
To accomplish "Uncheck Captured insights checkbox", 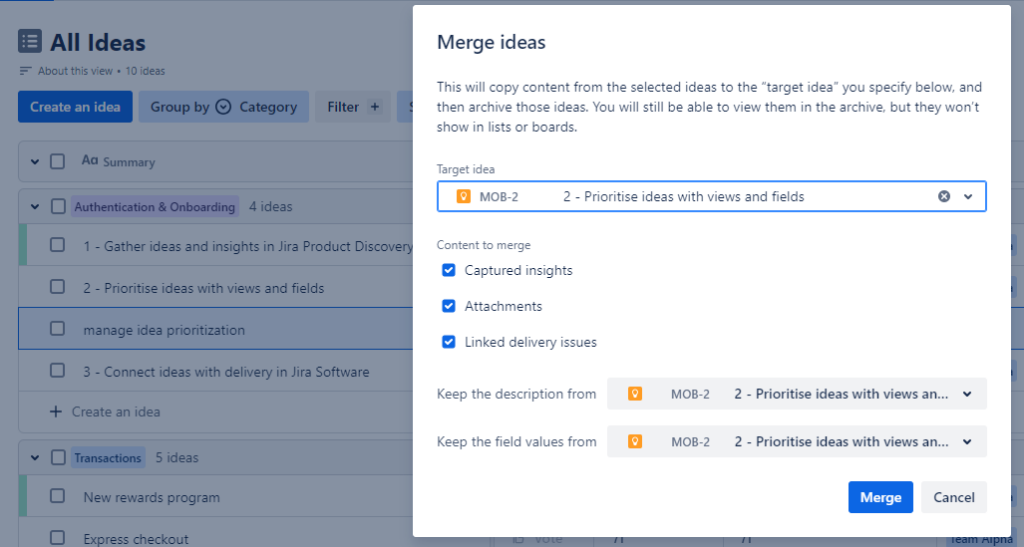I will click(x=449, y=270).
